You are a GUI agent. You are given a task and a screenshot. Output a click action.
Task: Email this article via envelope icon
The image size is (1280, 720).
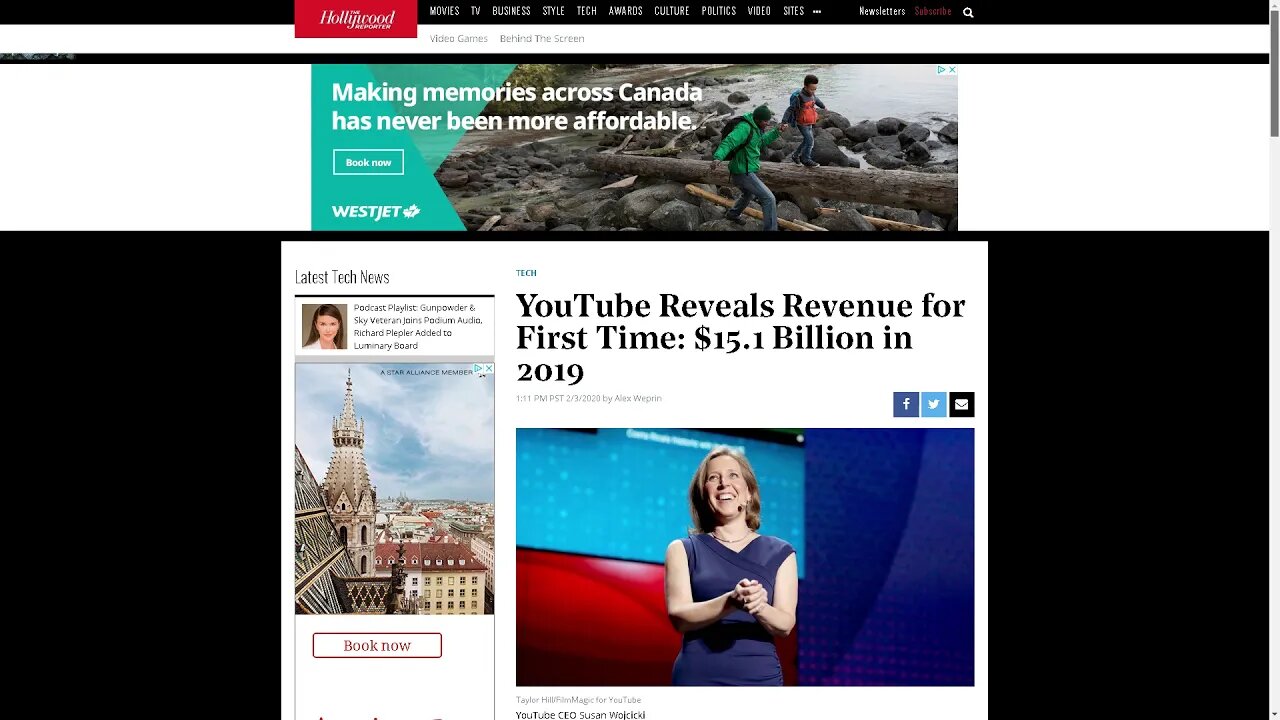tap(962, 404)
